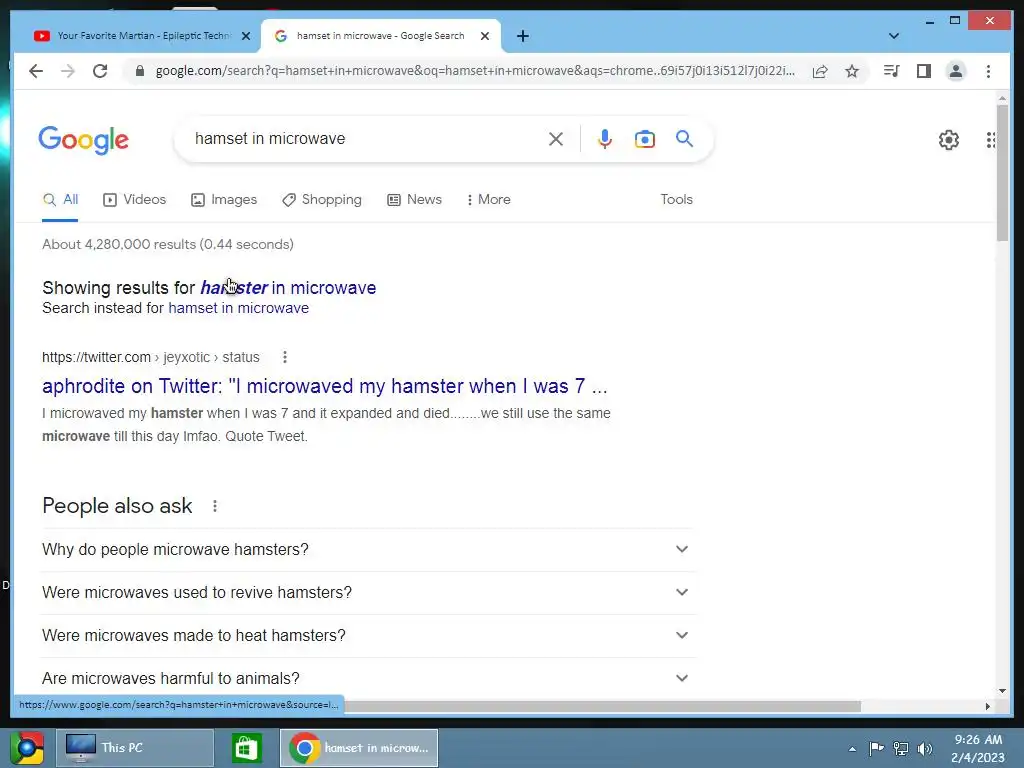The width and height of the screenshot is (1024, 768).
Task: Share this page via the share icon
Action: point(820,71)
